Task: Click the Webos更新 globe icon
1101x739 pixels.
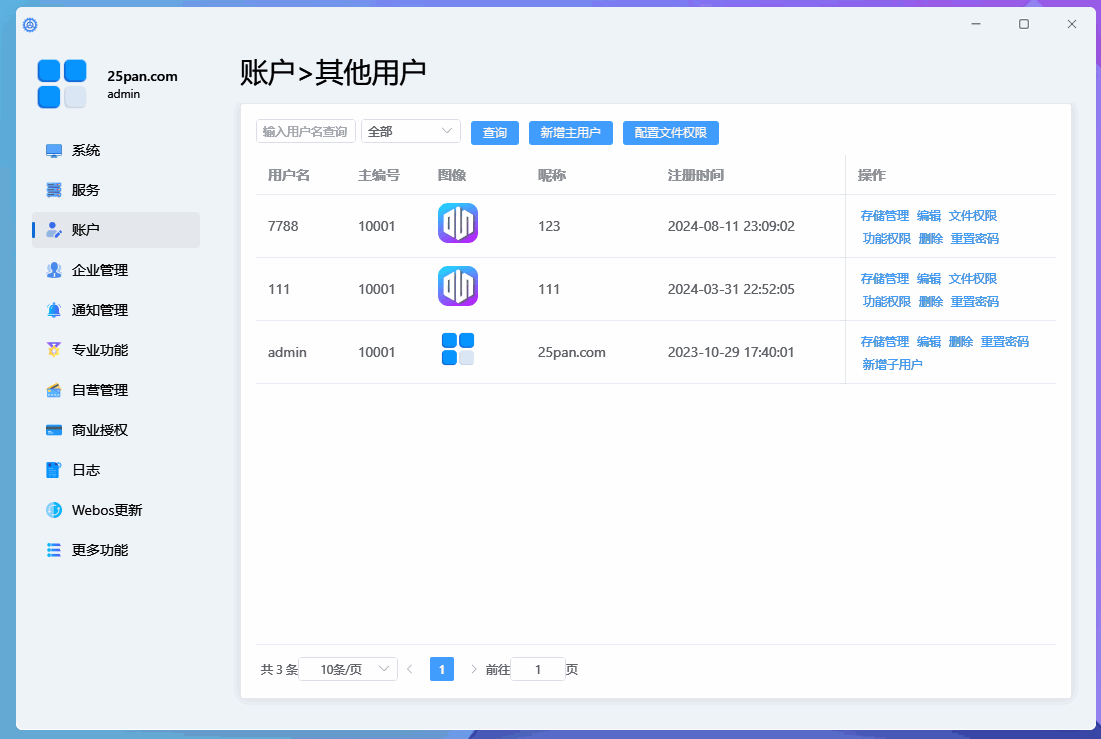Action: [x=54, y=510]
